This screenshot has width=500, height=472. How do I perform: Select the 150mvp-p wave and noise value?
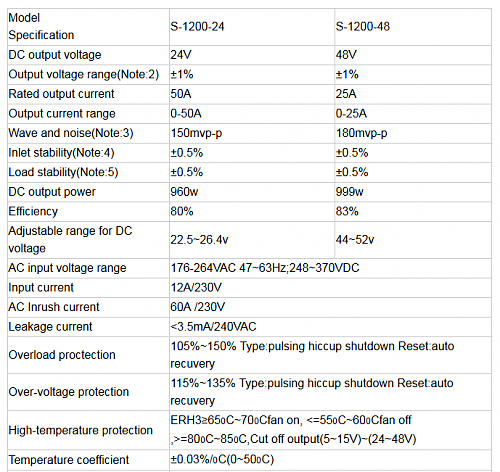point(196,133)
